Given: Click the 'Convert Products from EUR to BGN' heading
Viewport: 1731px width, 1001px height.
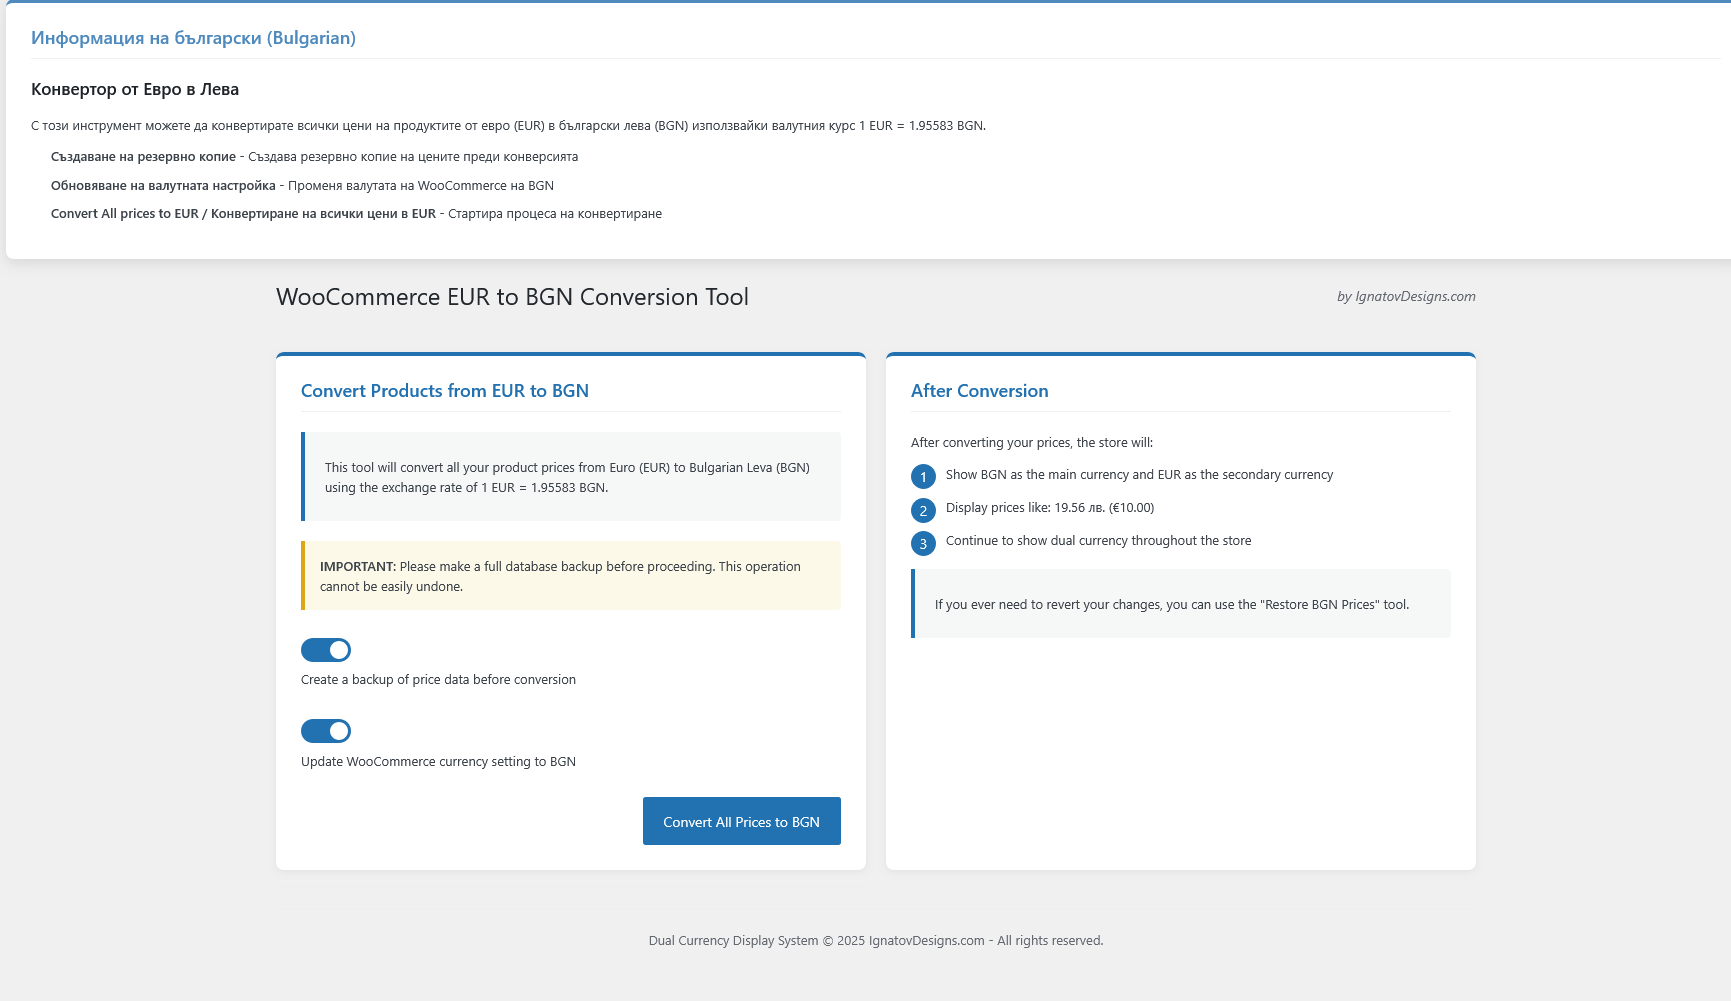Looking at the screenshot, I should (x=445, y=391).
